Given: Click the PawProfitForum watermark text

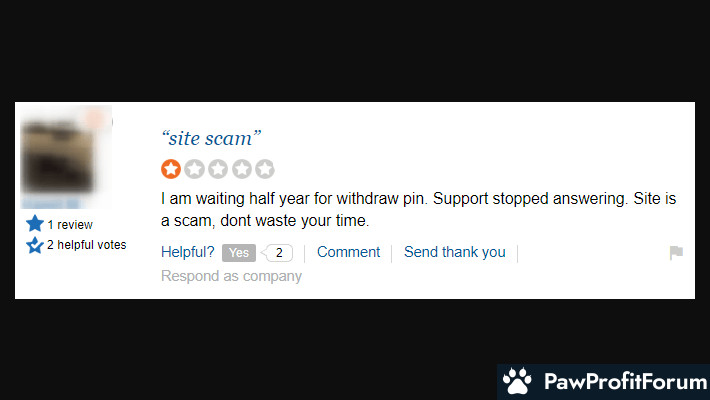Looking at the screenshot, I should click(626, 381).
